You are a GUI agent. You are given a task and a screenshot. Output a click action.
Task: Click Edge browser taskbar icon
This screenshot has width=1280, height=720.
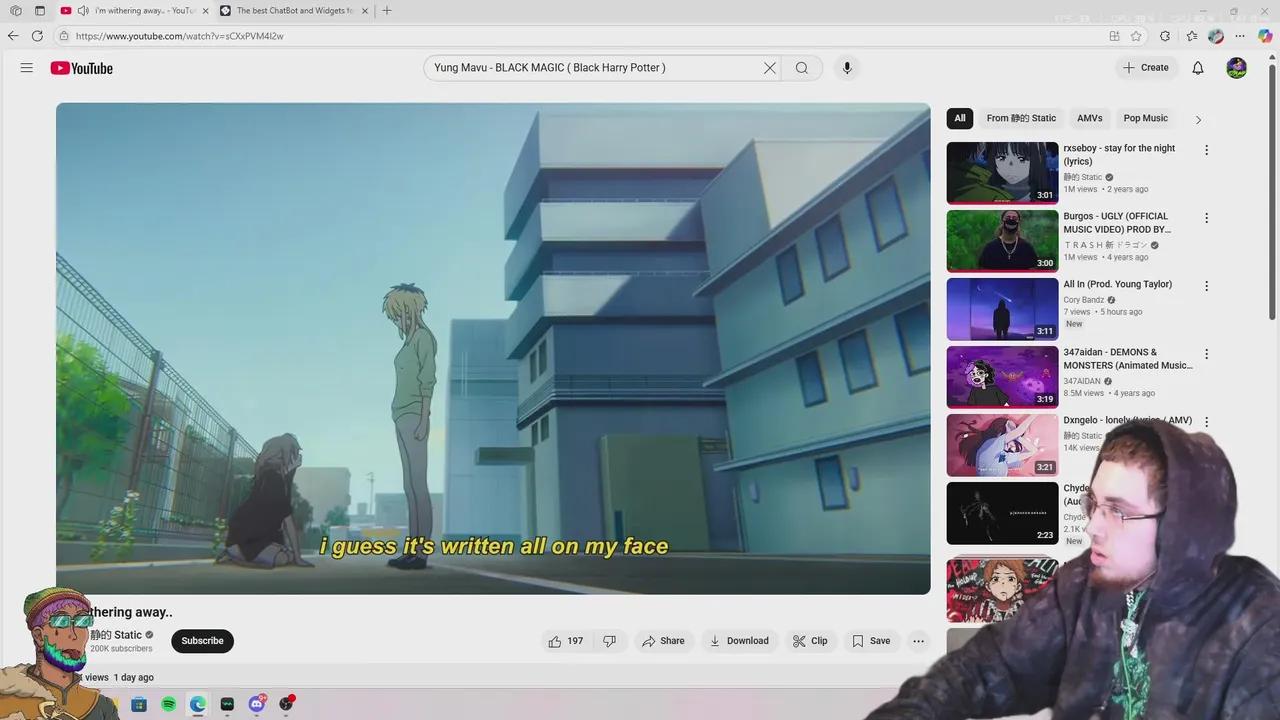click(x=198, y=704)
